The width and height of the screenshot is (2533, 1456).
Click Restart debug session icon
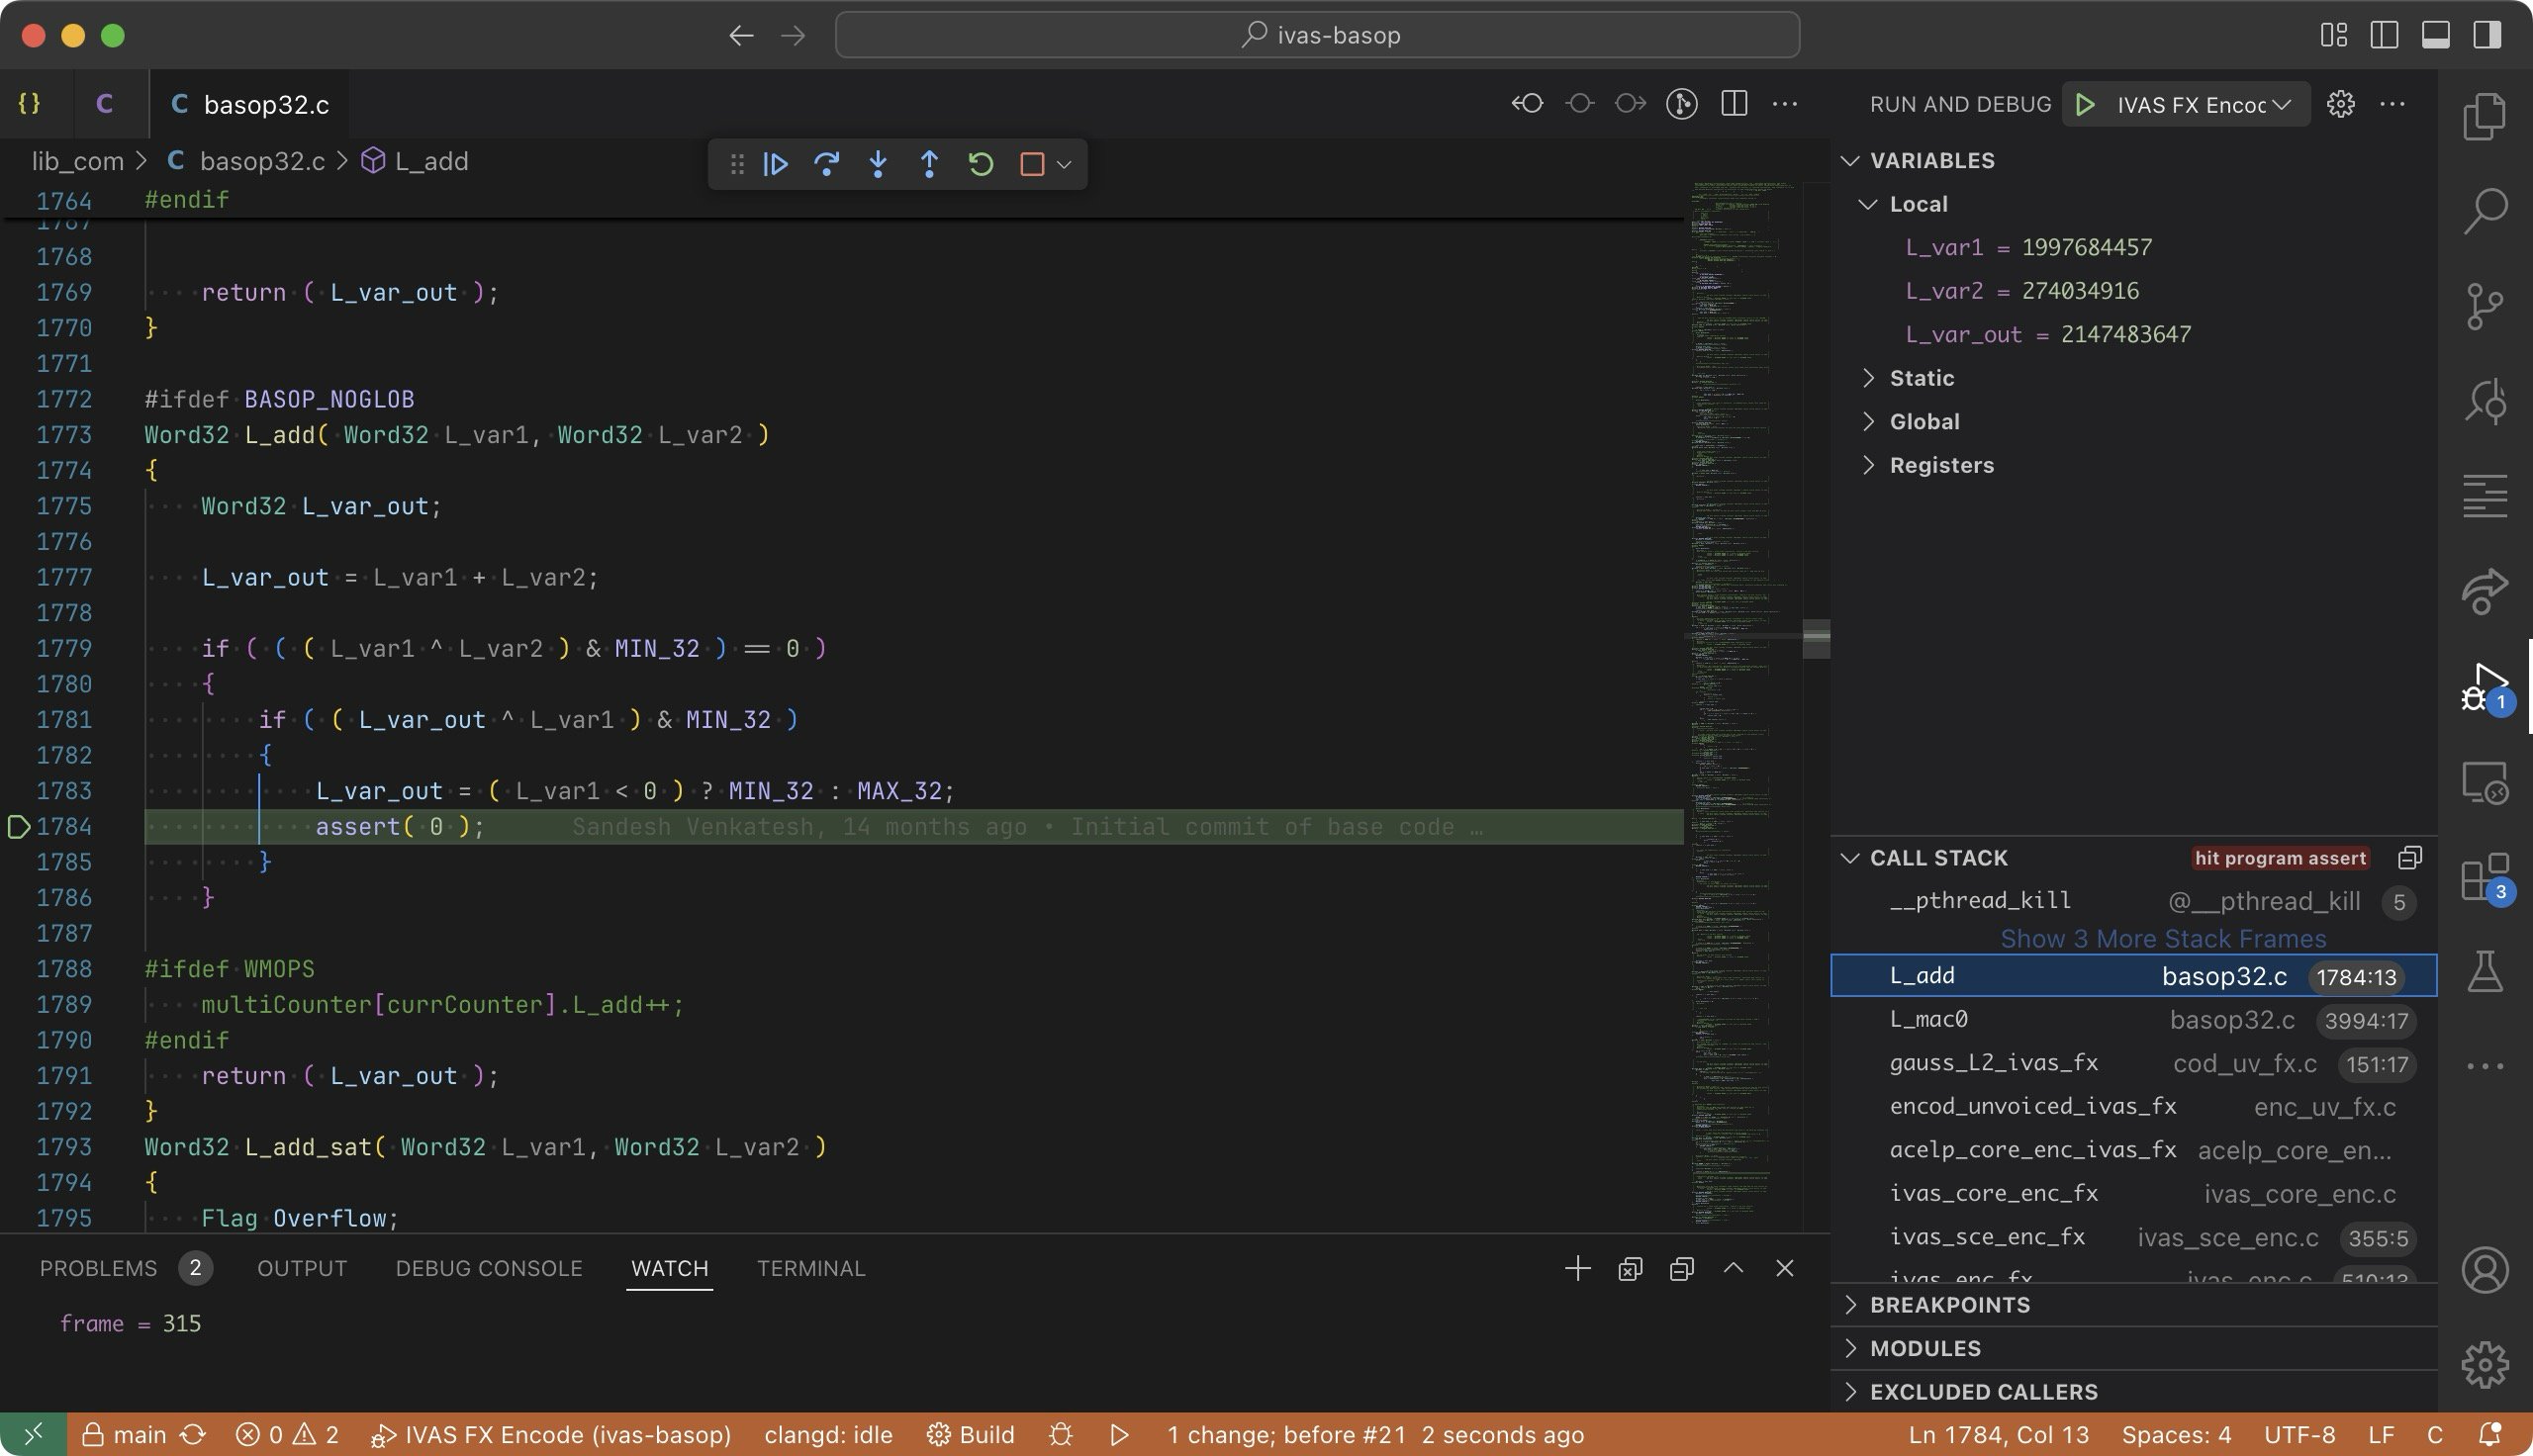pos(981,164)
